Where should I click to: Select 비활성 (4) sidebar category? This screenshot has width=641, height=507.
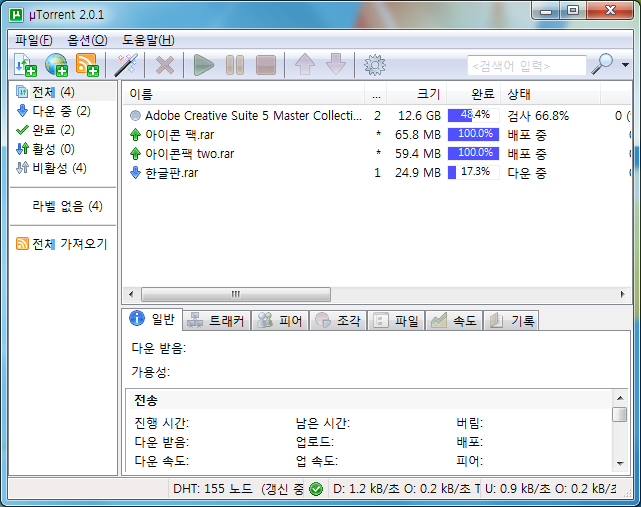pos(51,168)
